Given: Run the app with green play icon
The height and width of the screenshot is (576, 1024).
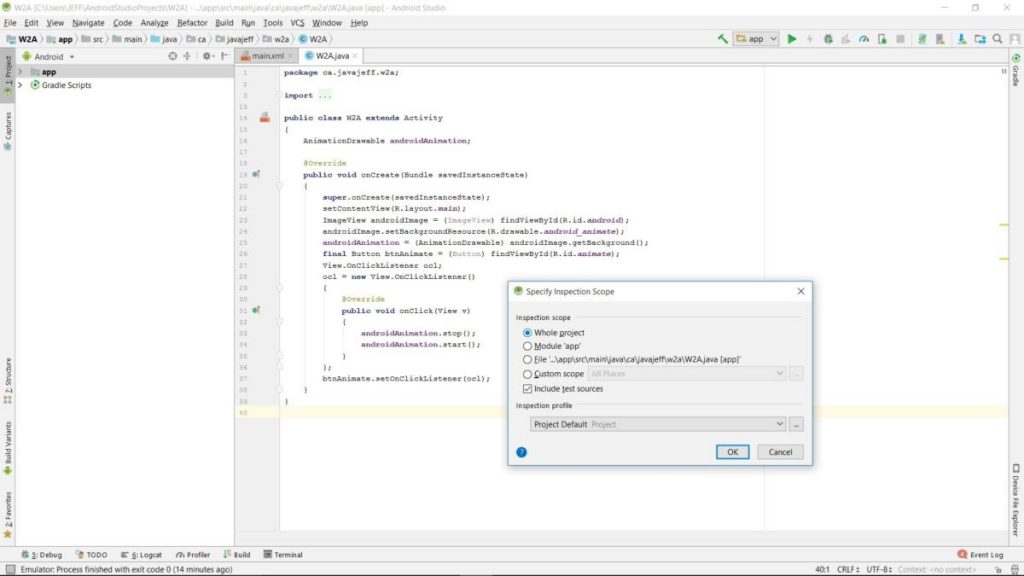Looking at the screenshot, I should [x=792, y=39].
